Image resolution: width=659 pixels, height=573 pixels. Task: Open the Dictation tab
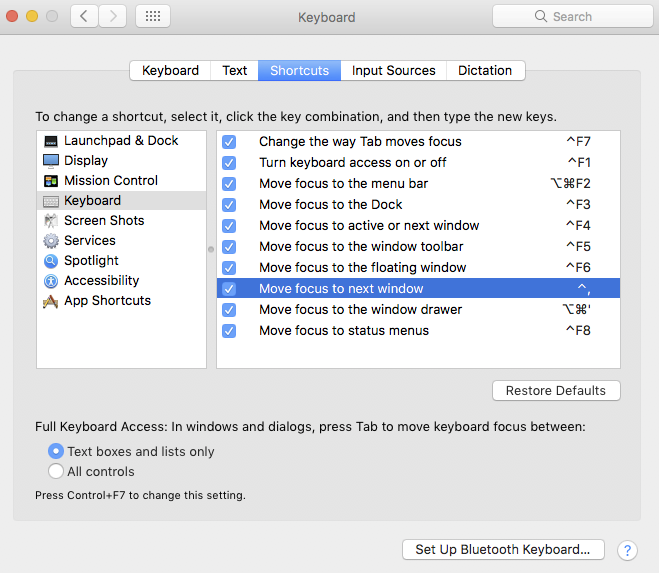485,71
